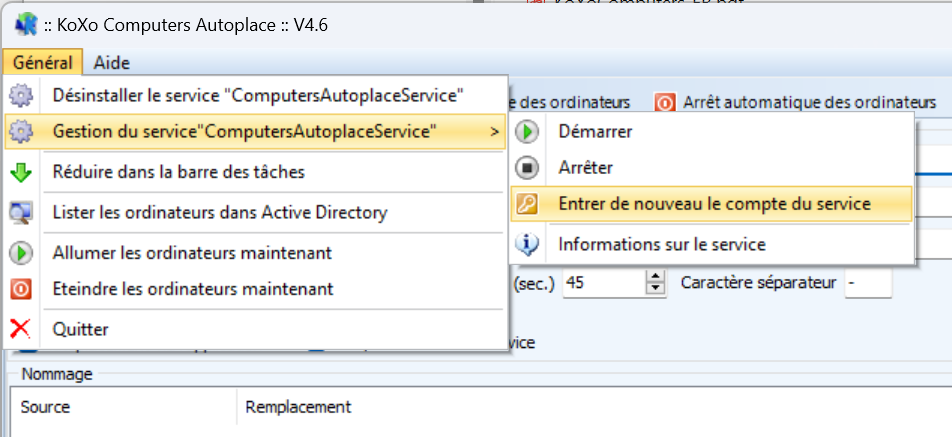Select Allumer les ordinateurs maintenant
Image resolution: width=952 pixels, height=437 pixels.
255,252
